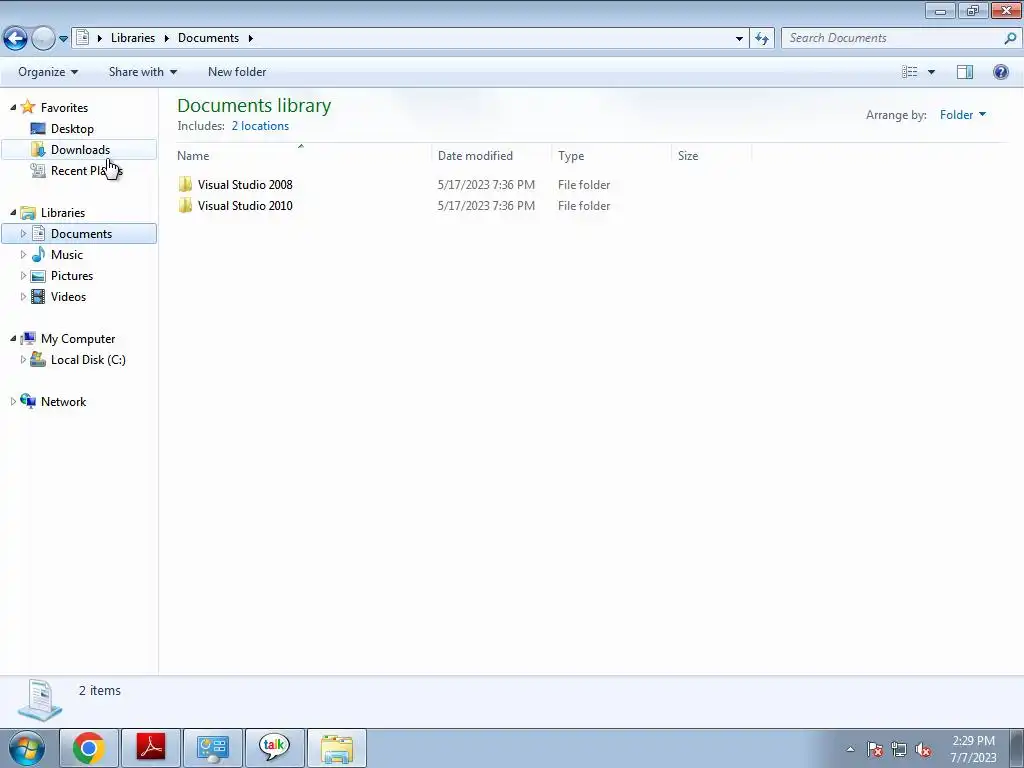Open Downloads in Favorites
1024x768 pixels.
click(80, 150)
